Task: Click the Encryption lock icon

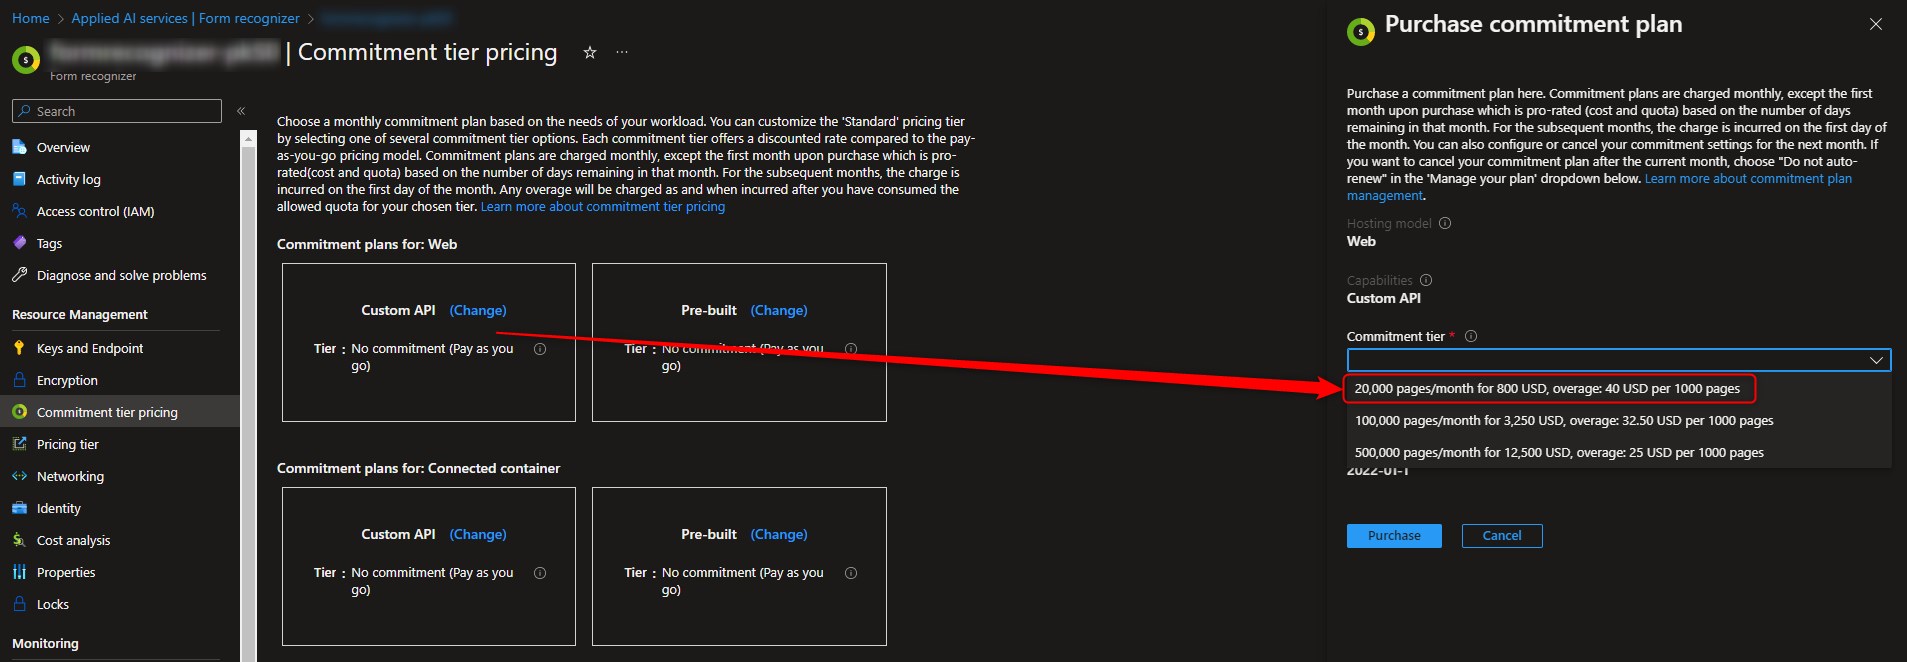Action: (19, 380)
